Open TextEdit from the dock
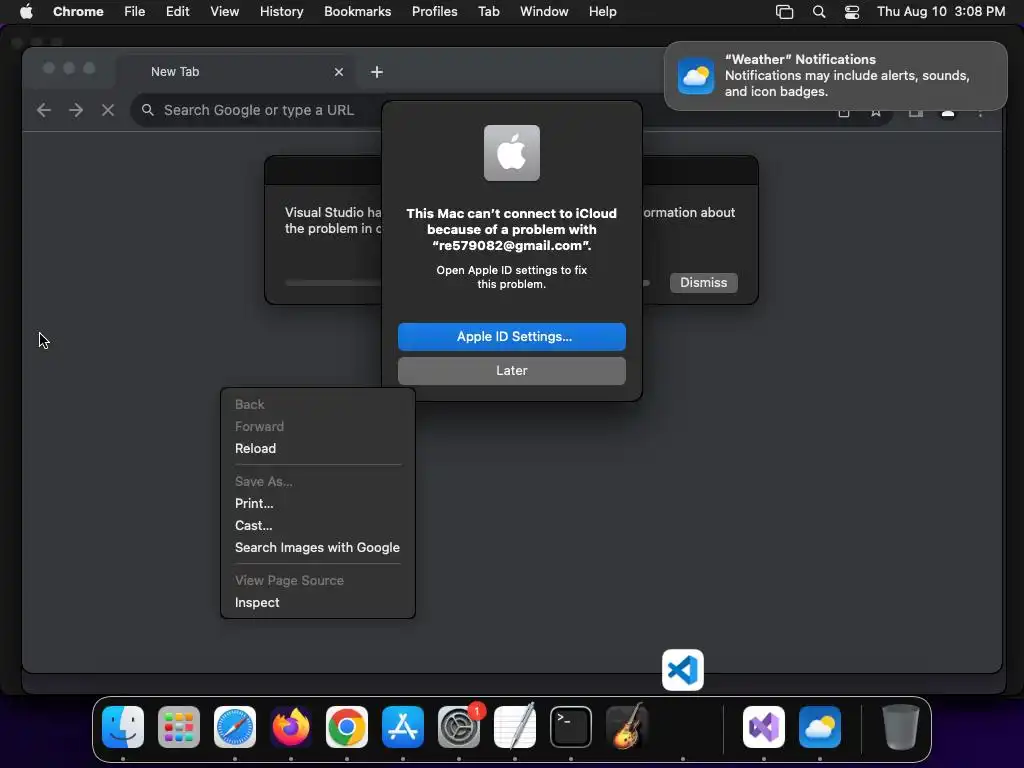The width and height of the screenshot is (1024, 768). point(515,727)
